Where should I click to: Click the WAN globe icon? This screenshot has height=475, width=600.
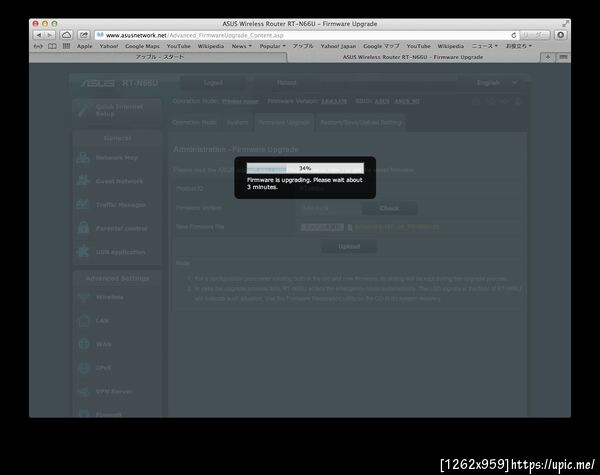tap(84, 344)
